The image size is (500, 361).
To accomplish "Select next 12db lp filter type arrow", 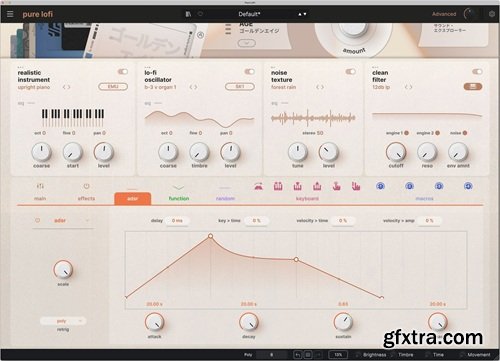I will tap(411, 87).
